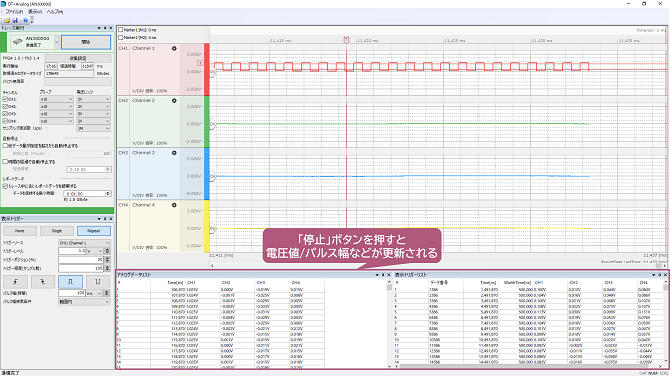Viewport: 670px width, 376px height.
Task: Click the AN300000 device icon
Action: (18, 41)
